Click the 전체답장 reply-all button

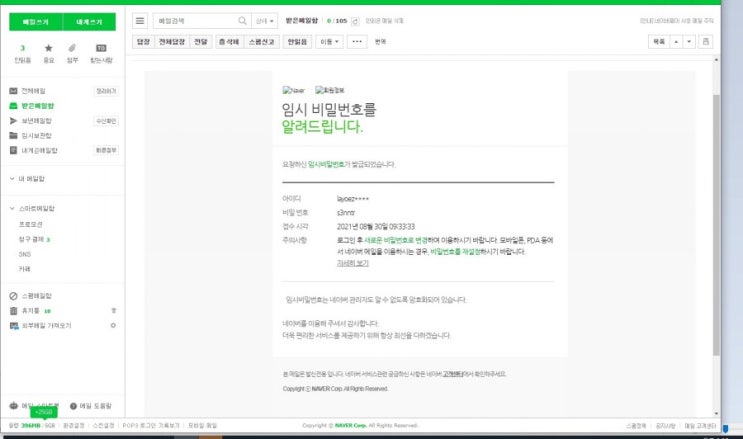coord(172,42)
